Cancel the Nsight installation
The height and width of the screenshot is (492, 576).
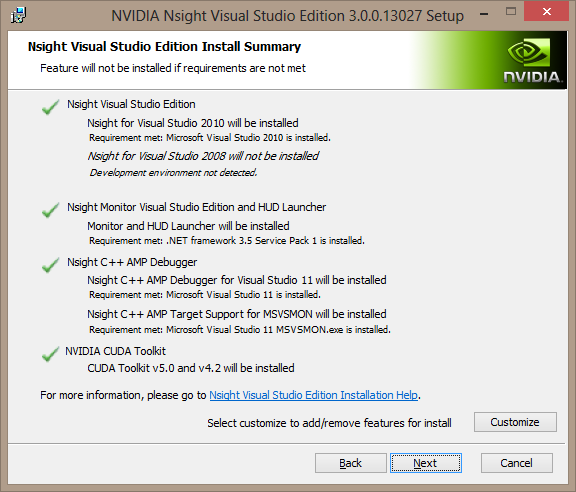coord(516,463)
